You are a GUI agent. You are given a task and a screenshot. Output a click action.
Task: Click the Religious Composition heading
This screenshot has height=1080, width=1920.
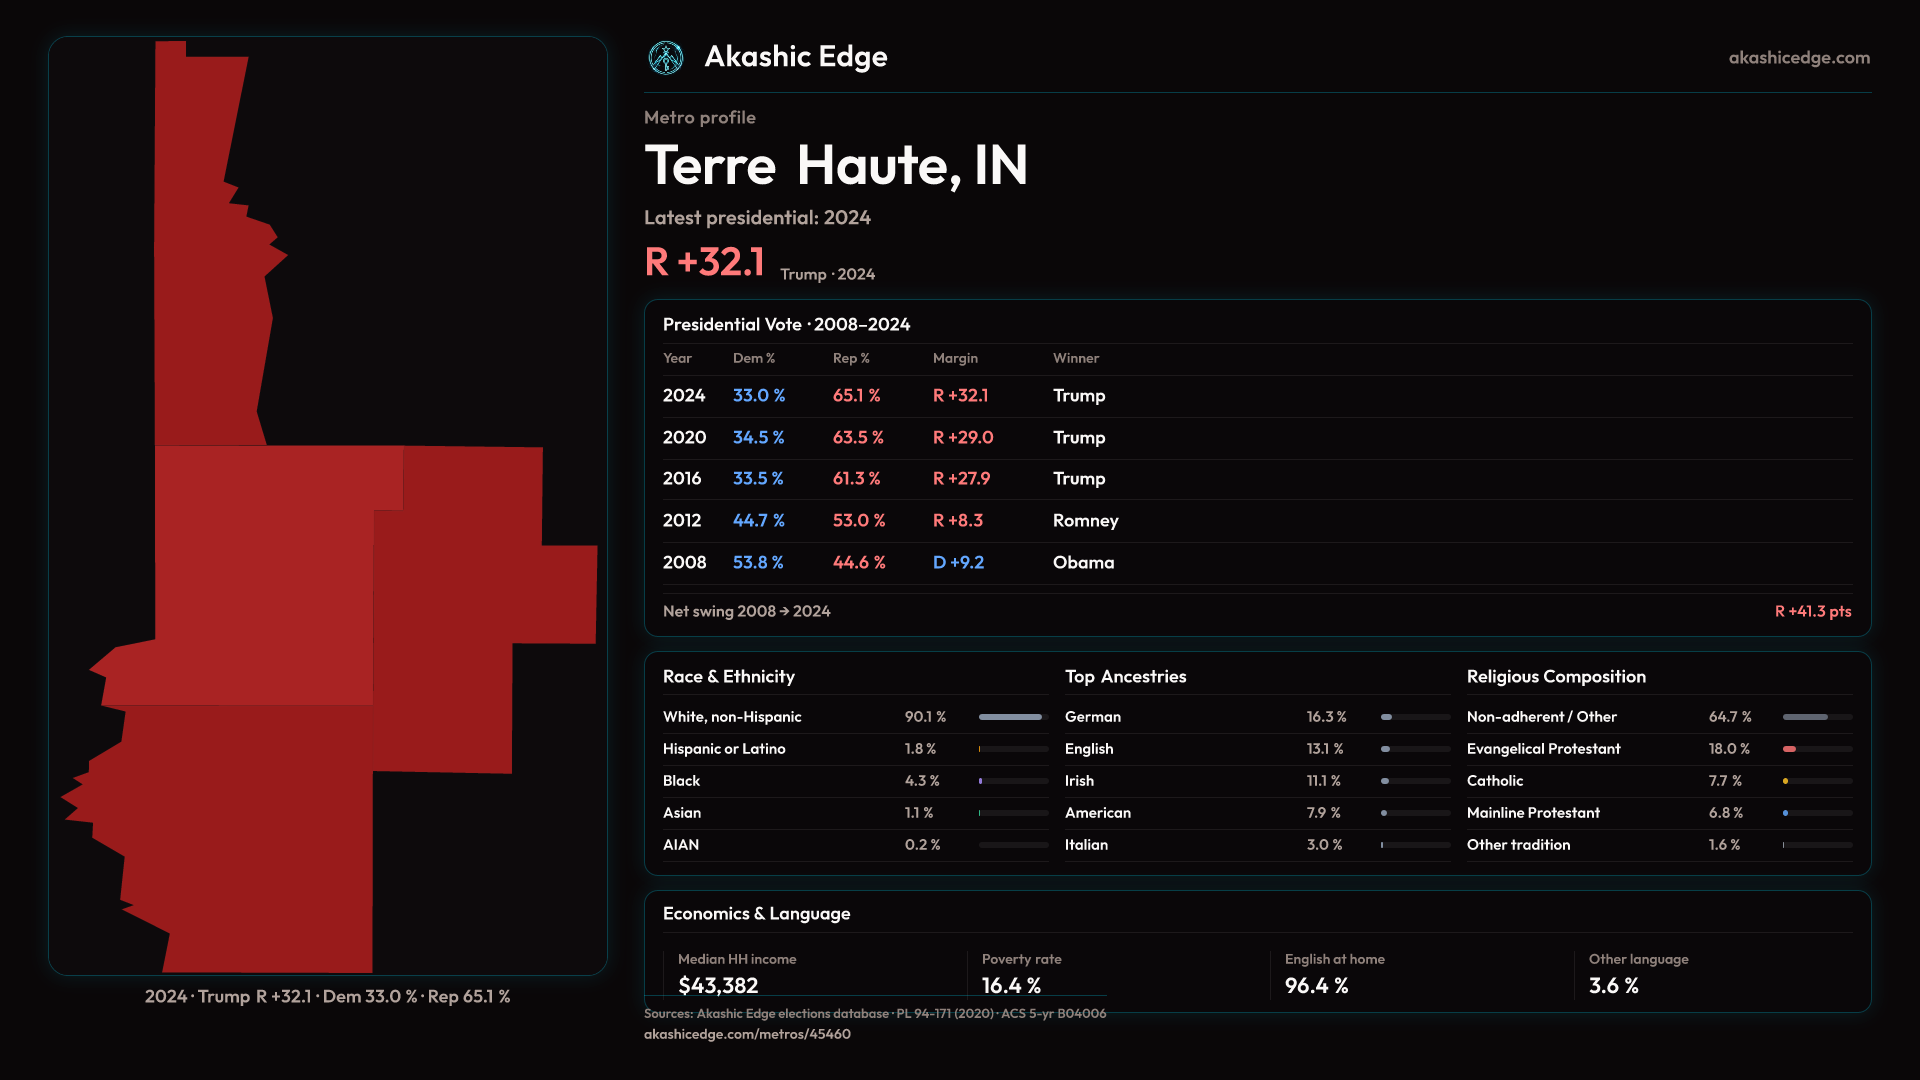click(1556, 677)
